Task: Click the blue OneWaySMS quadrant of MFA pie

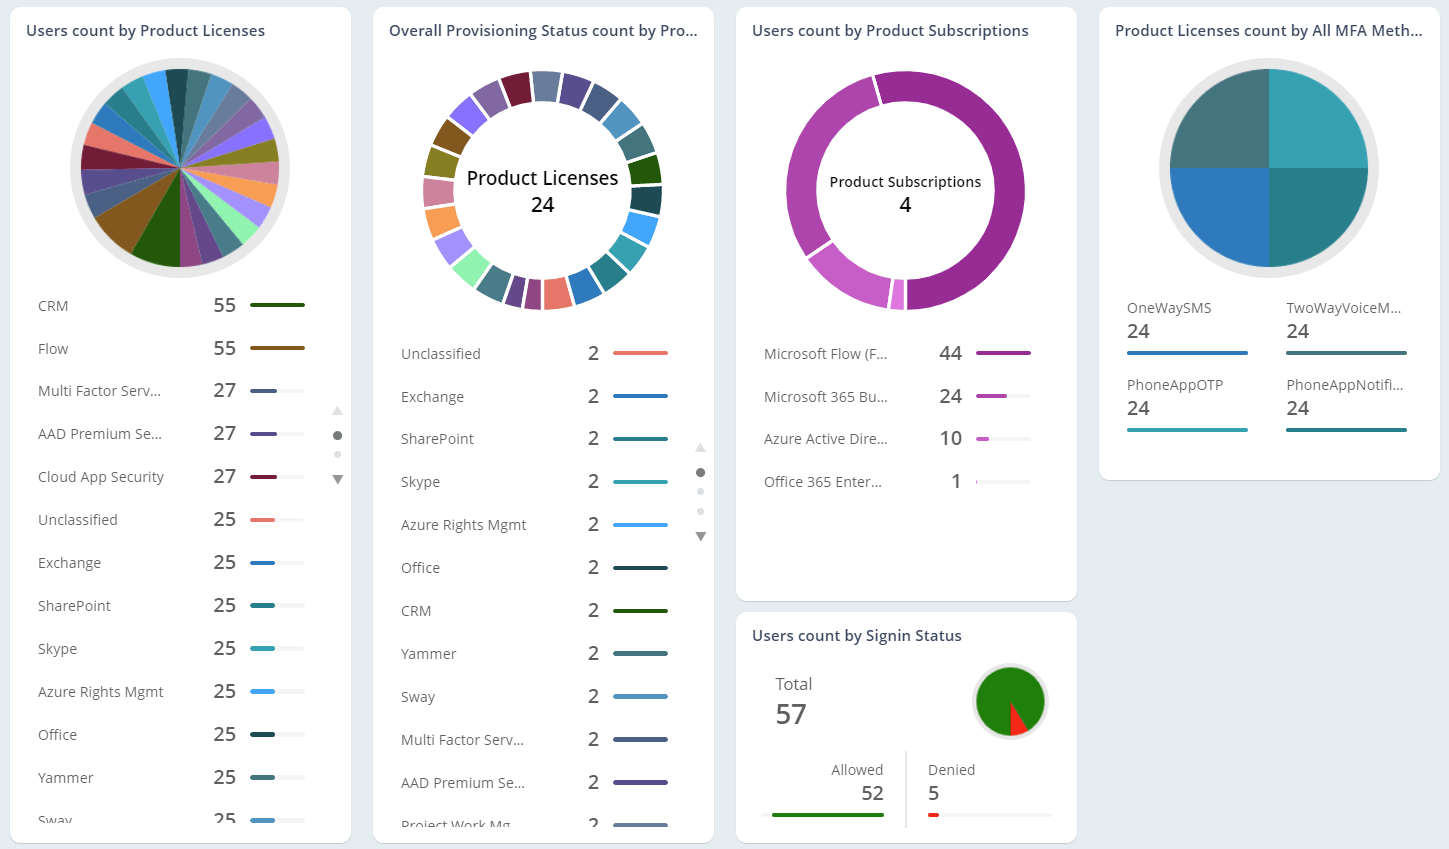Action: coord(1220,215)
